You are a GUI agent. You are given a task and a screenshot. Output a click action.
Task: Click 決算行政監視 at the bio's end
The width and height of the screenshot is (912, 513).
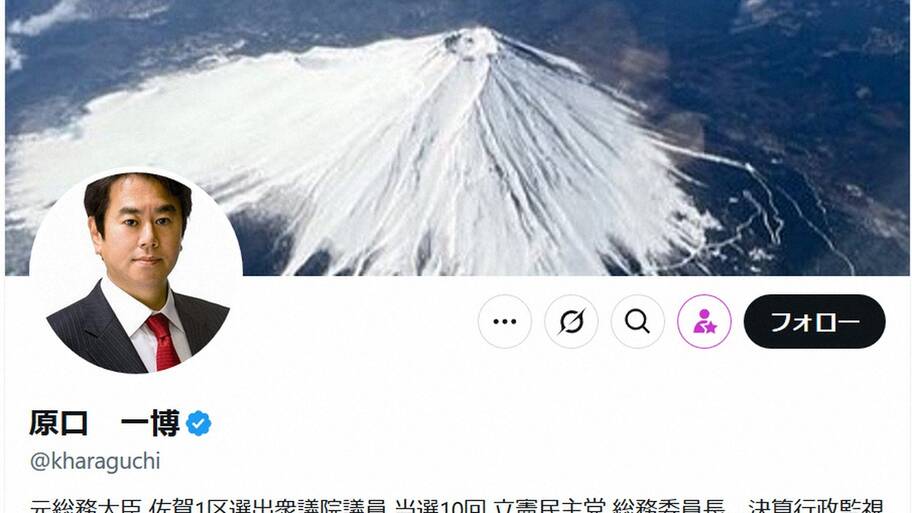pyautogui.click(x=816, y=506)
